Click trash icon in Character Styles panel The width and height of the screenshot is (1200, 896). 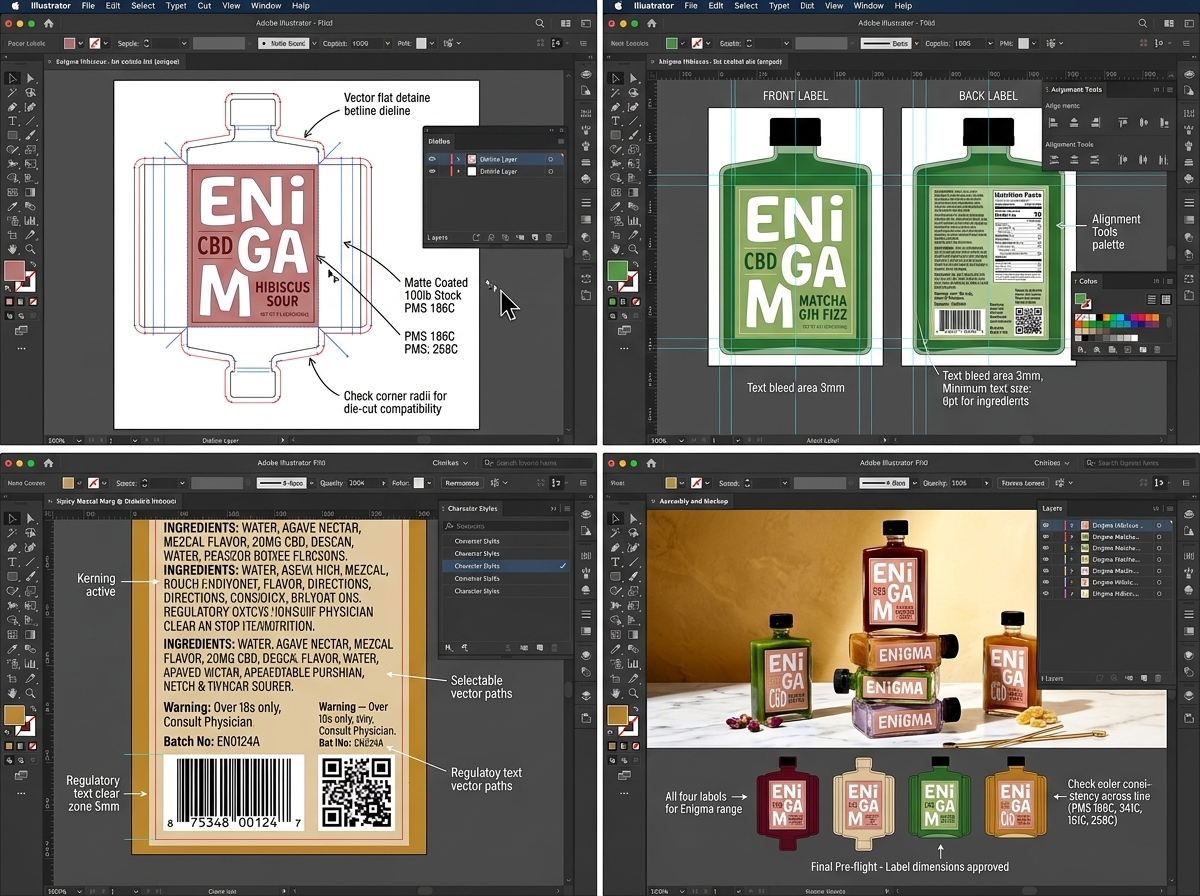tap(553, 648)
